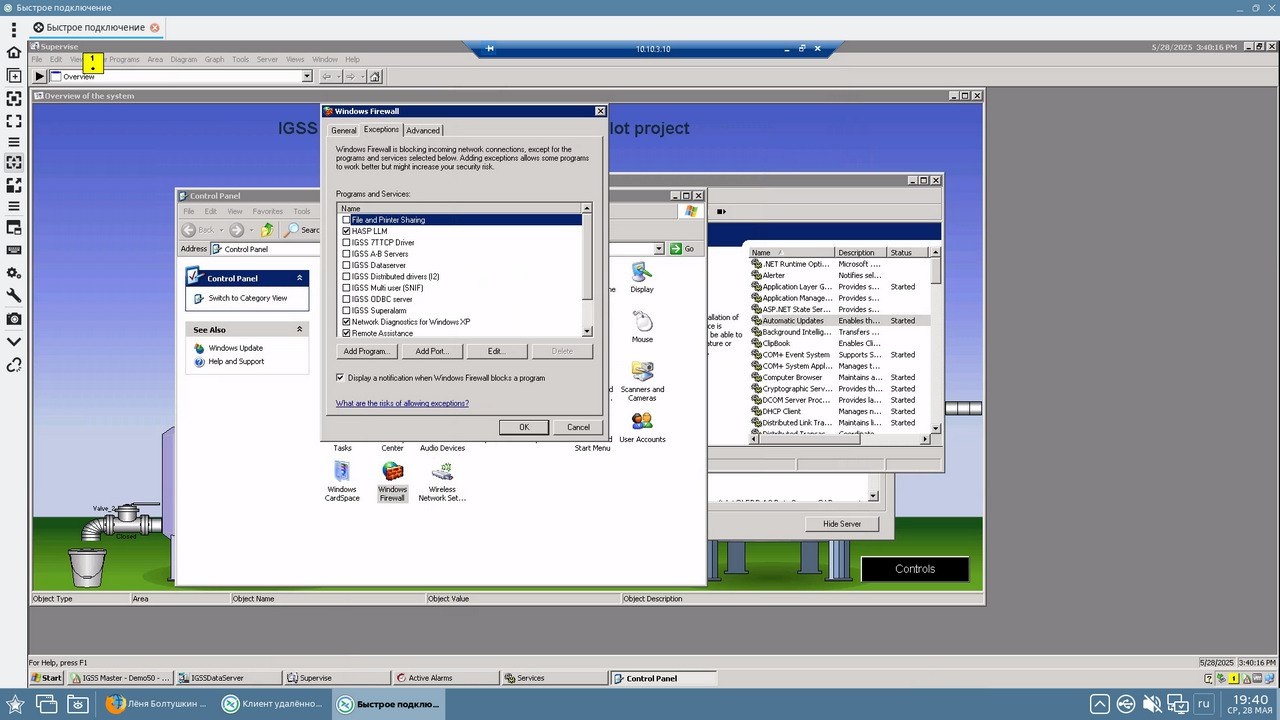Open Scanners and Cameras icon
Screen dimensions: 1280x720
[x=642, y=371]
